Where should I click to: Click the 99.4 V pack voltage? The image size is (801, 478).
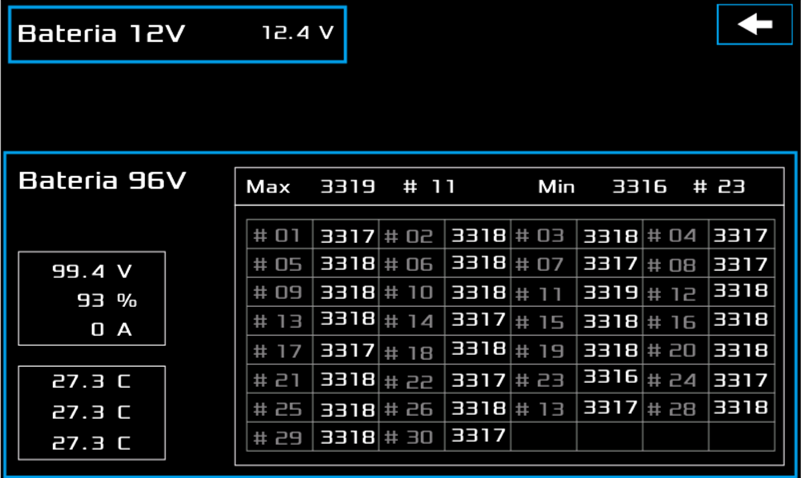coord(92,271)
